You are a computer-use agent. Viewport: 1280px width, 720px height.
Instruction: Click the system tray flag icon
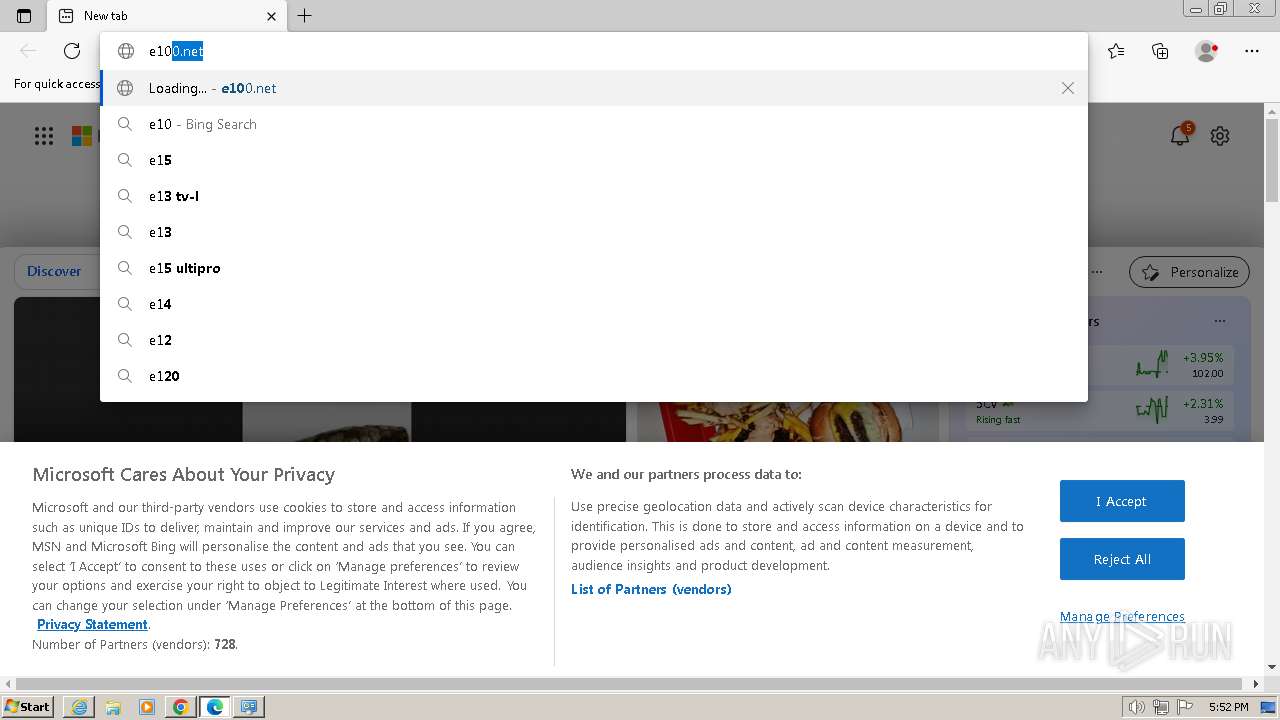pos(1186,707)
